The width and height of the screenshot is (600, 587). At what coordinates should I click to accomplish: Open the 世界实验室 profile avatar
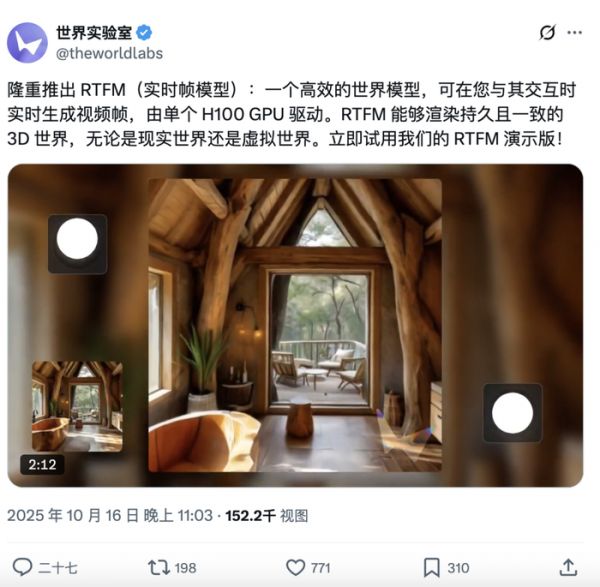click(x=27, y=42)
